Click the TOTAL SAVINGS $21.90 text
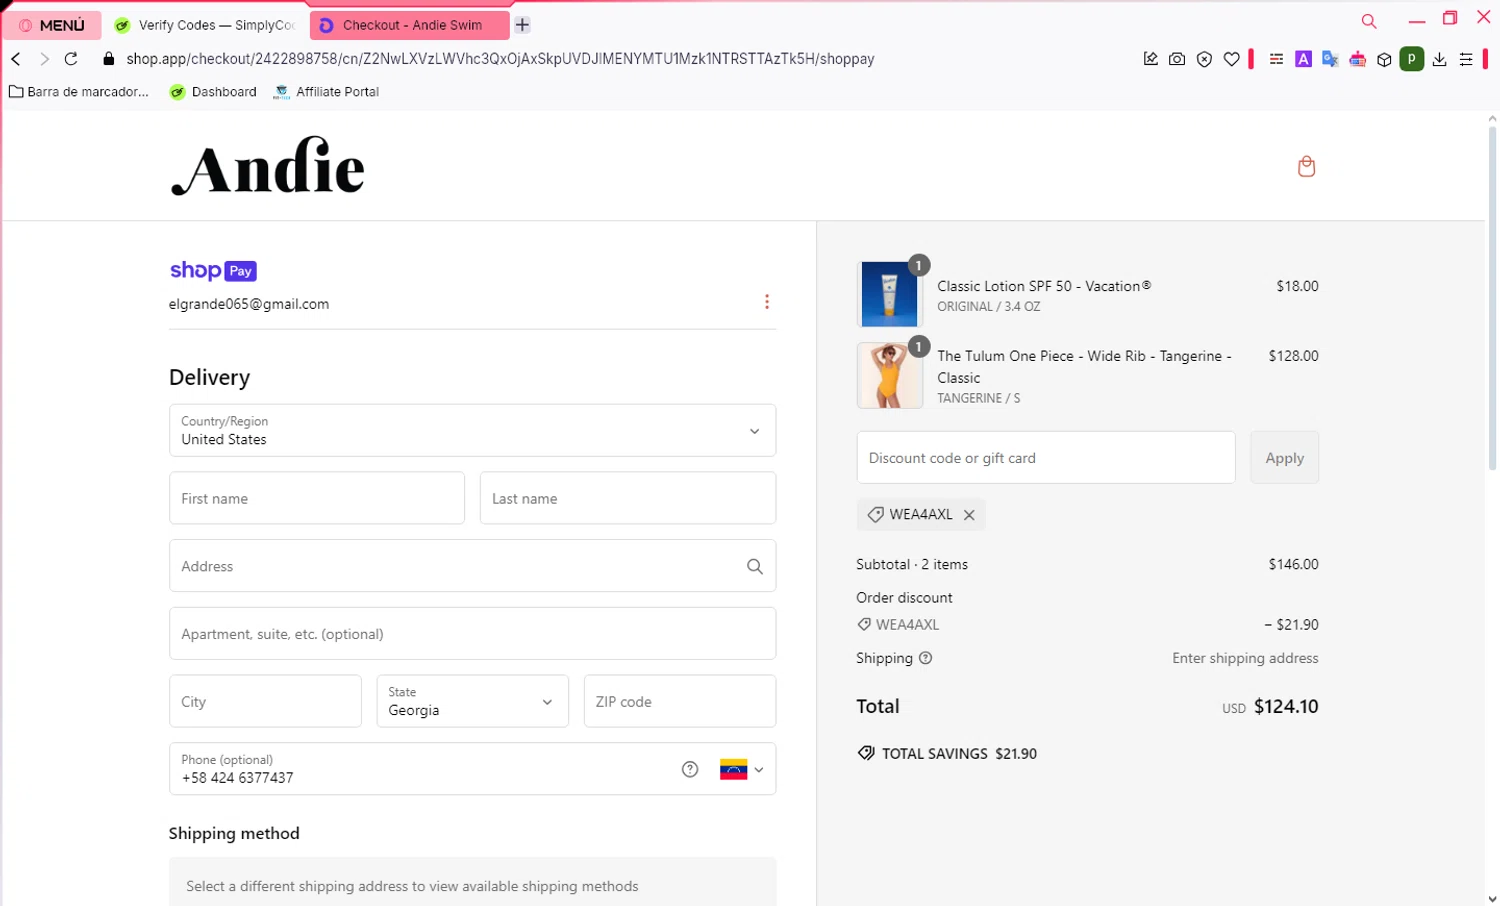The image size is (1500, 906). tap(947, 754)
